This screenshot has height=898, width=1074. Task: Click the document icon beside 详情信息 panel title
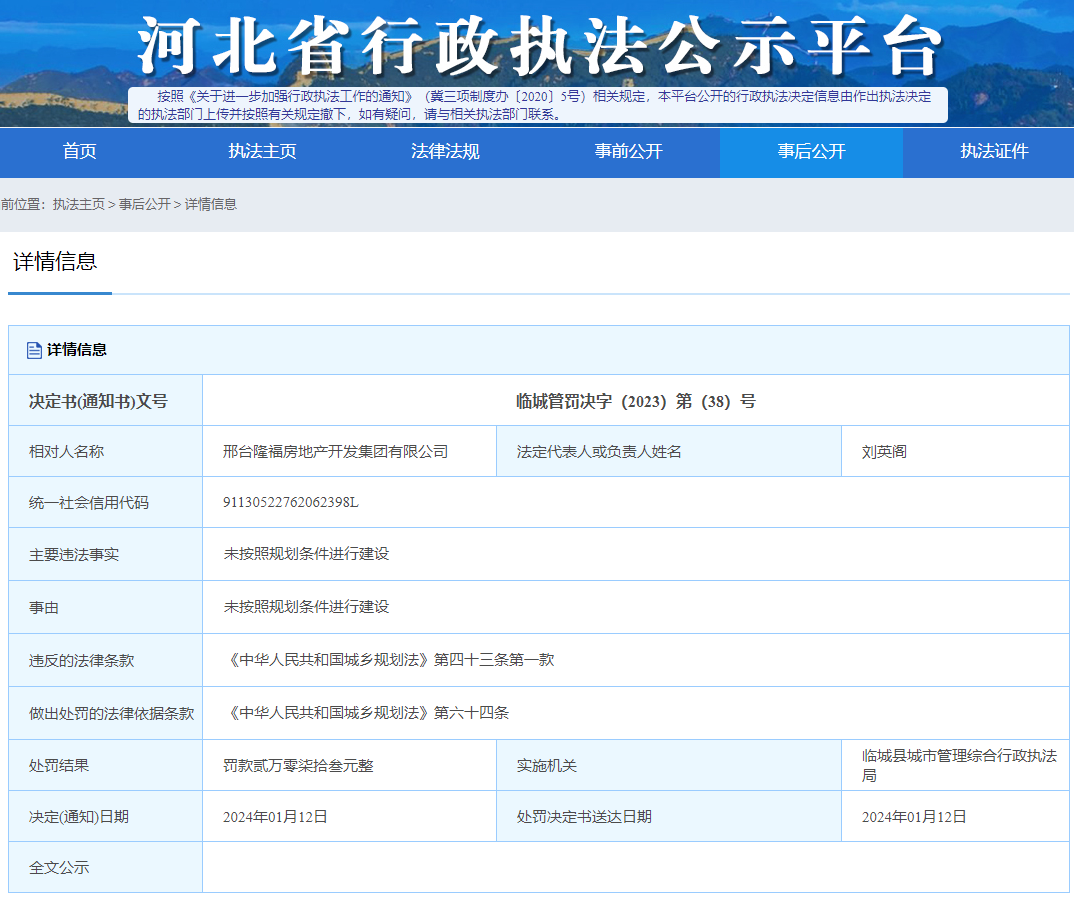[34, 350]
